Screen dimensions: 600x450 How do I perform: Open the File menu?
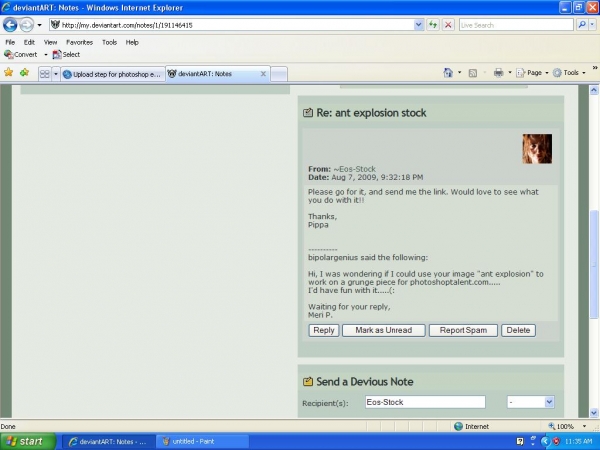[10, 42]
